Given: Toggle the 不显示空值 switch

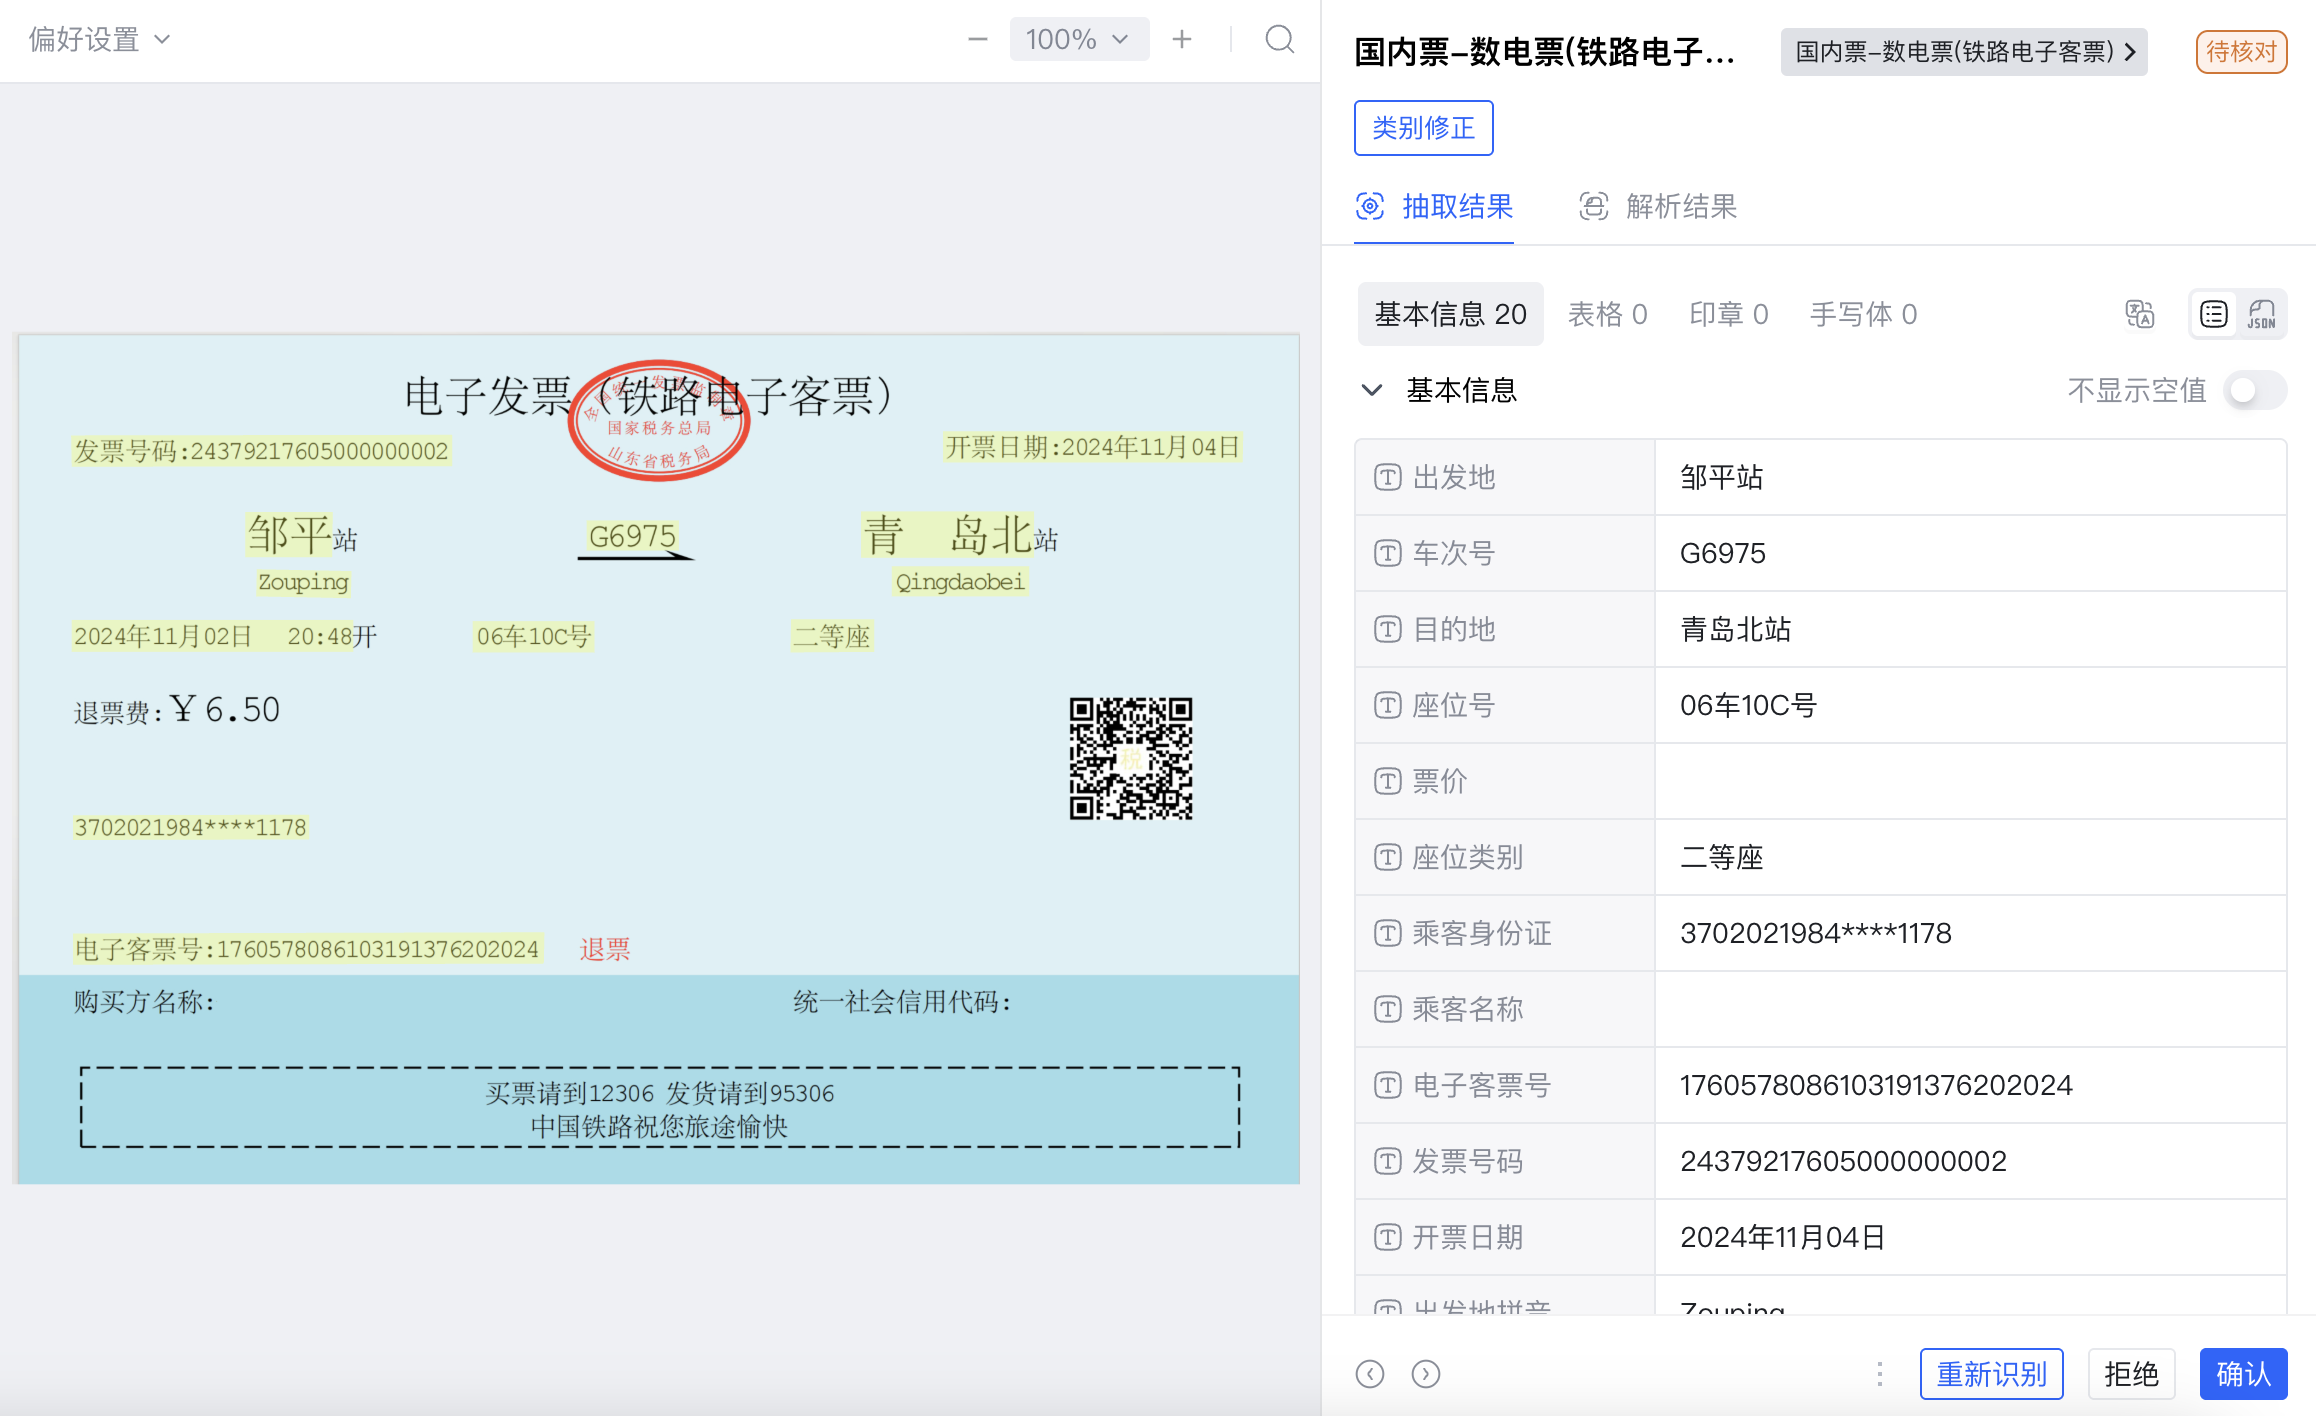Looking at the screenshot, I should 2254,390.
